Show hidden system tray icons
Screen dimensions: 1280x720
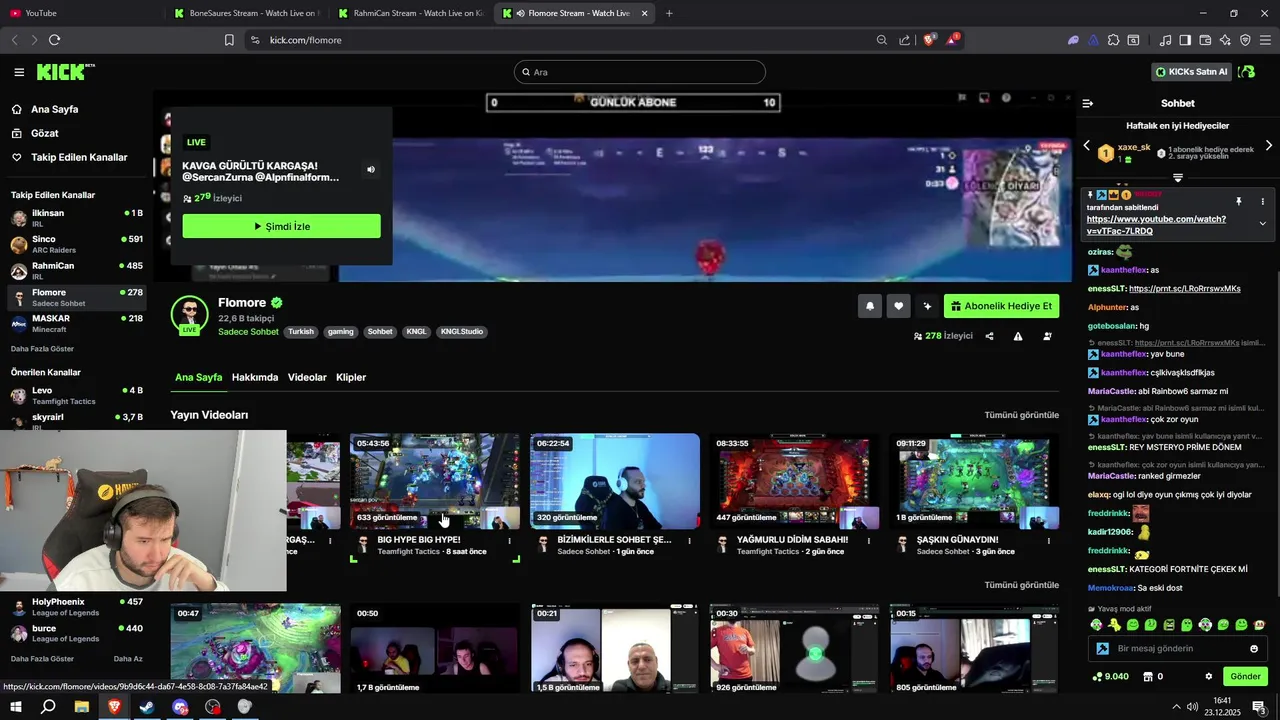1176,707
